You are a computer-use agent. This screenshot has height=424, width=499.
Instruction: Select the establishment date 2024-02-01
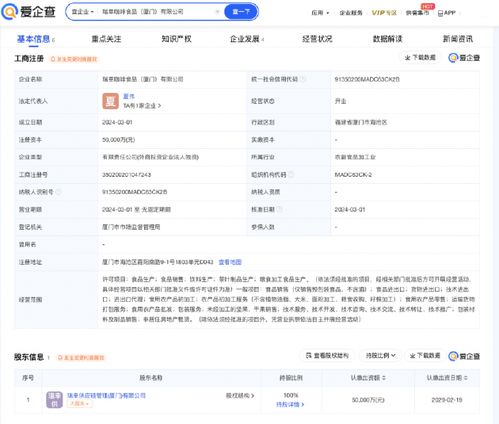[117, 122]
